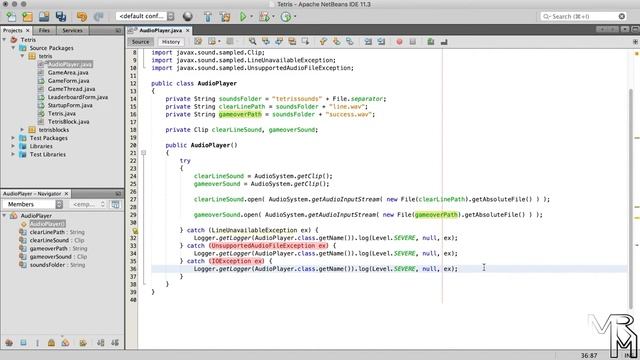Click the Save All toolbar icon

point(61,17)
